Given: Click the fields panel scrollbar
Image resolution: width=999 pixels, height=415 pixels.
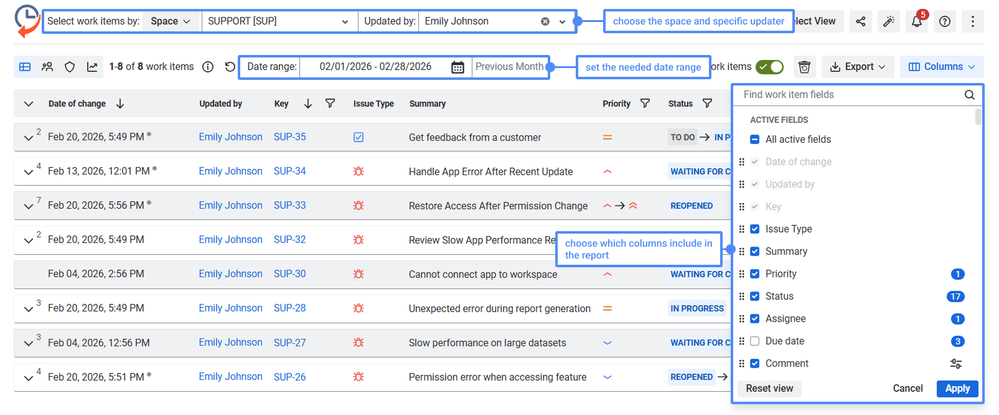Looking at the screenshot, I should point(978,118).
